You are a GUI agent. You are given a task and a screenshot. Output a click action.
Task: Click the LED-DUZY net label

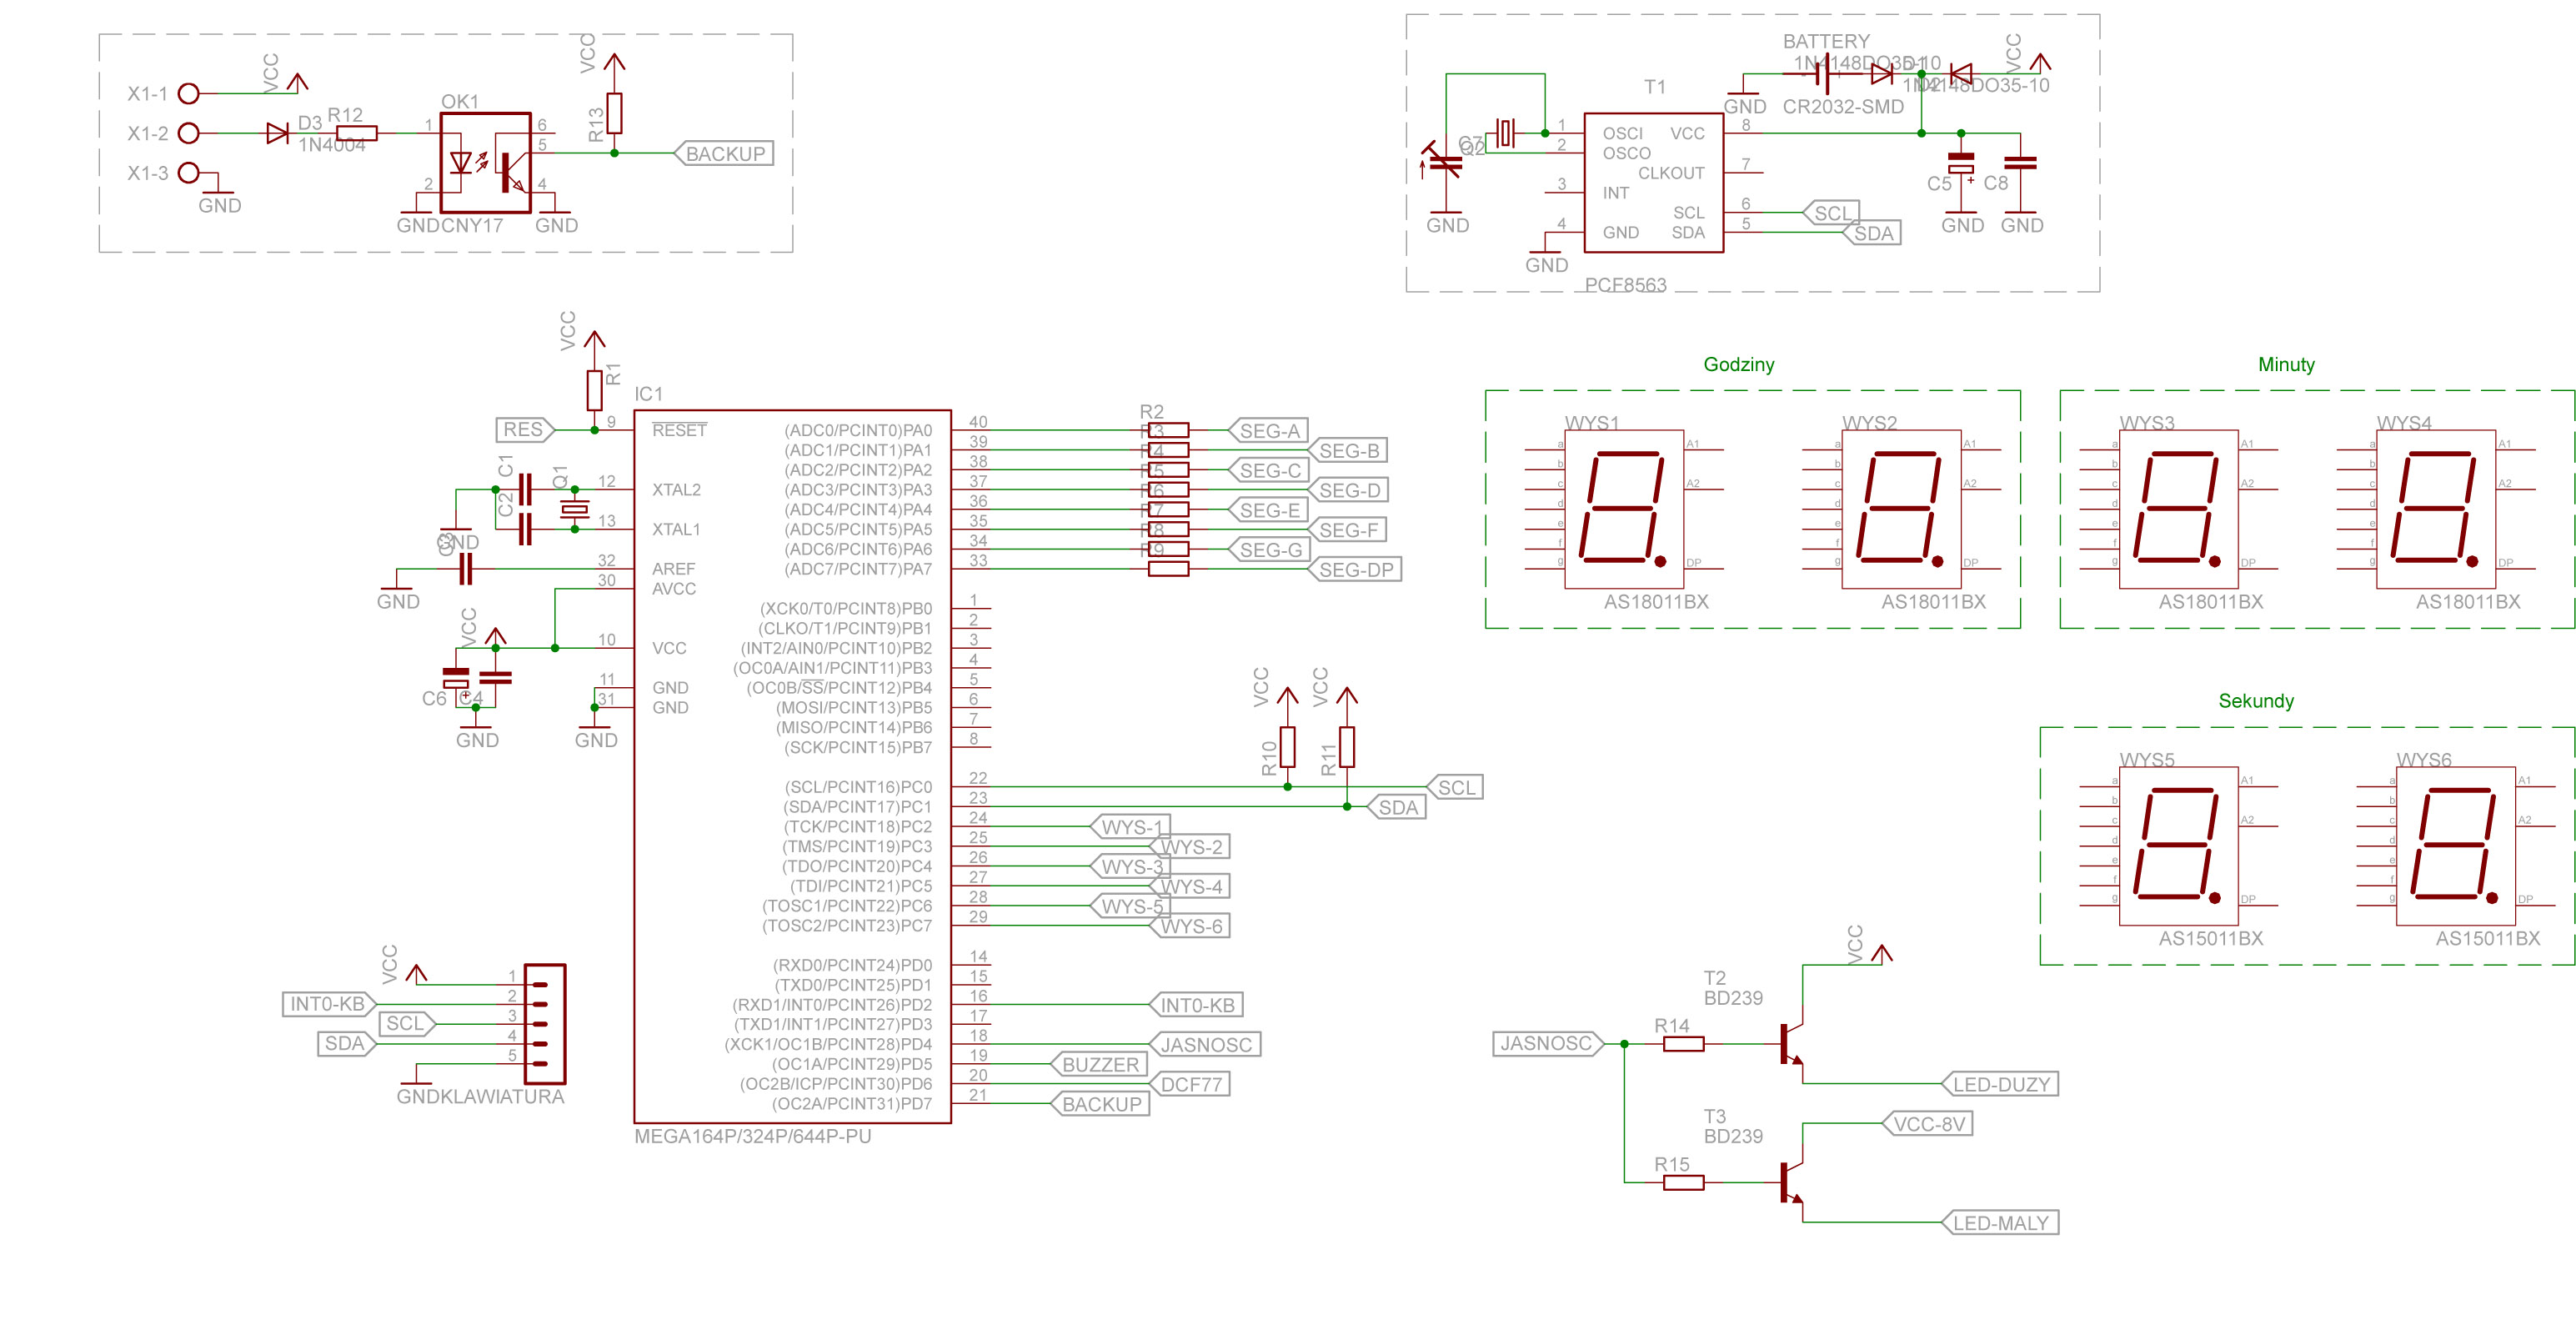pyautogui.click(x=2000, y=1084)
